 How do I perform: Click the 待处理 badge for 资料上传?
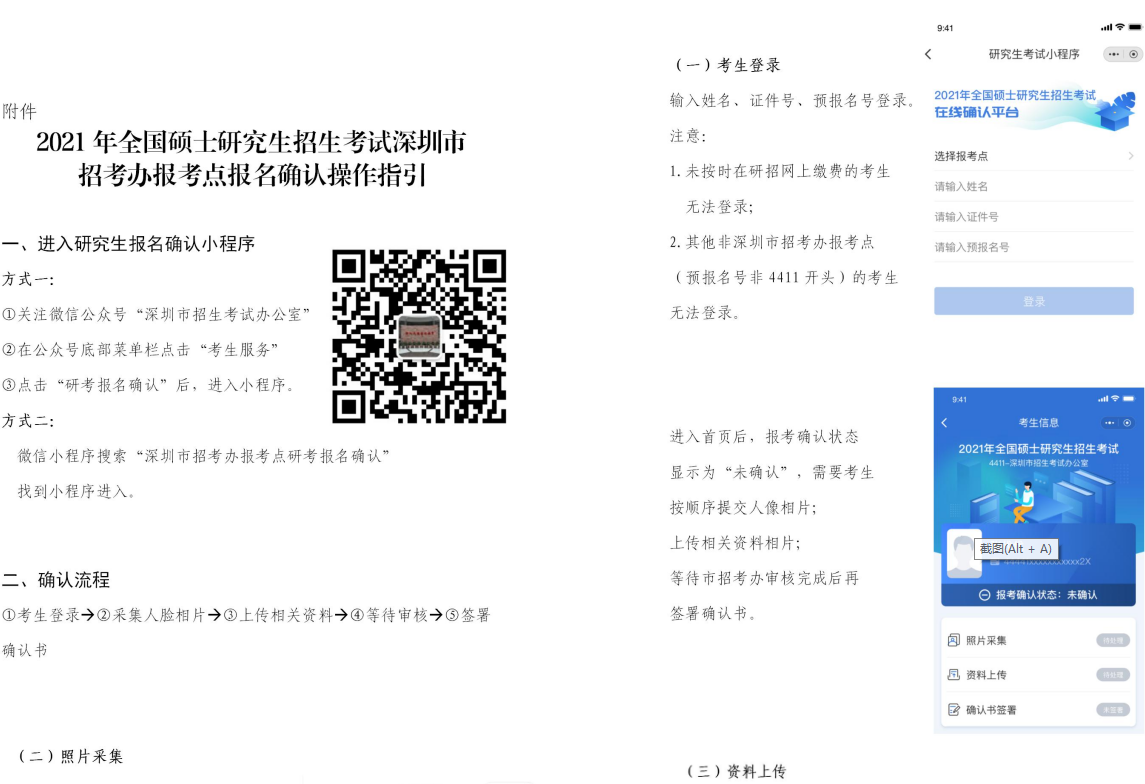(x=1112, y=675)
